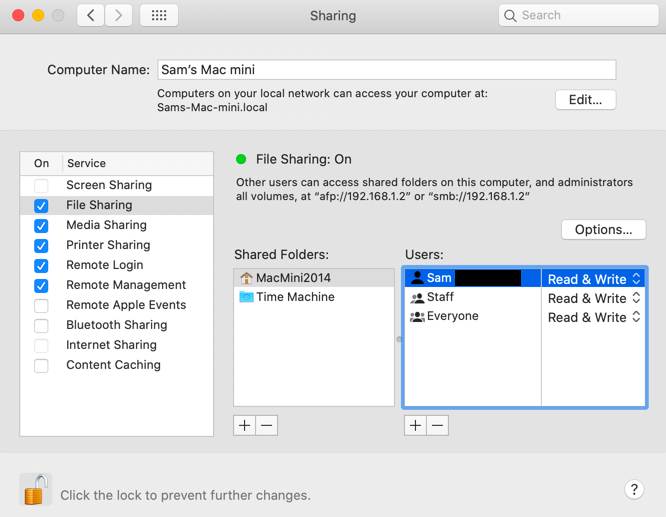Select Remote Apple Events service row

point(116,305)
